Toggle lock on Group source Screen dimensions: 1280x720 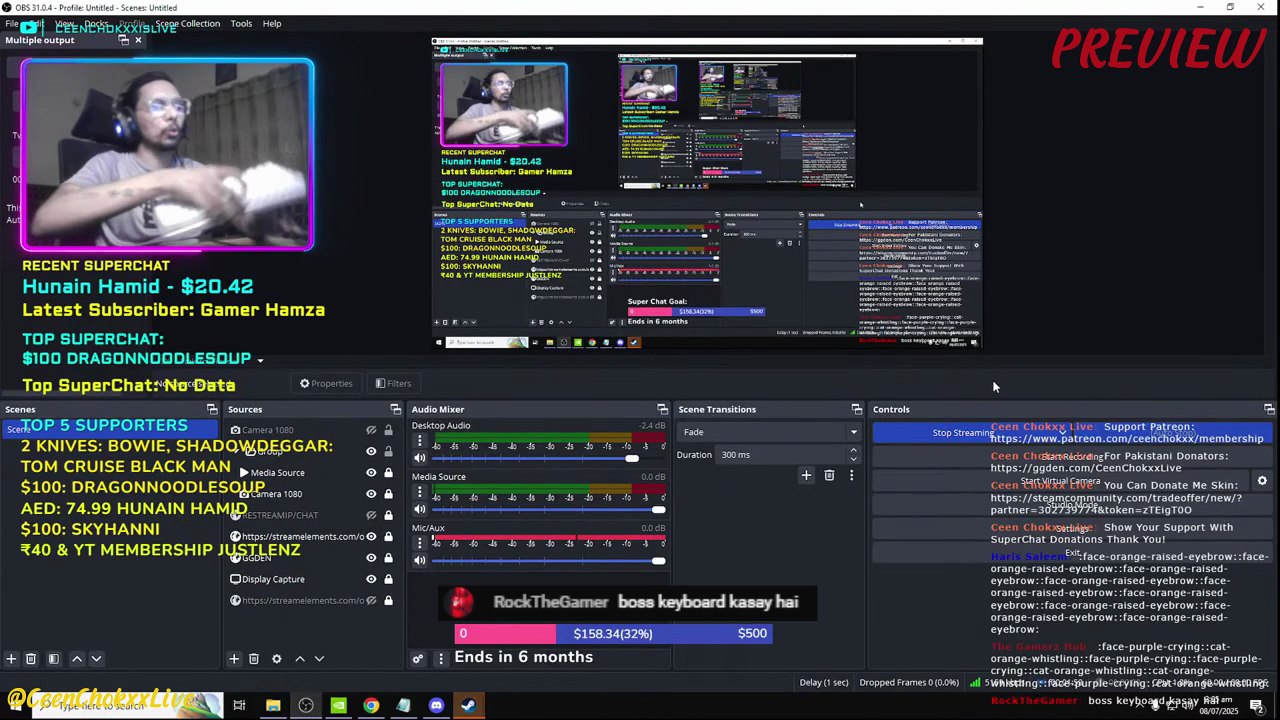[x=388, y=451]
